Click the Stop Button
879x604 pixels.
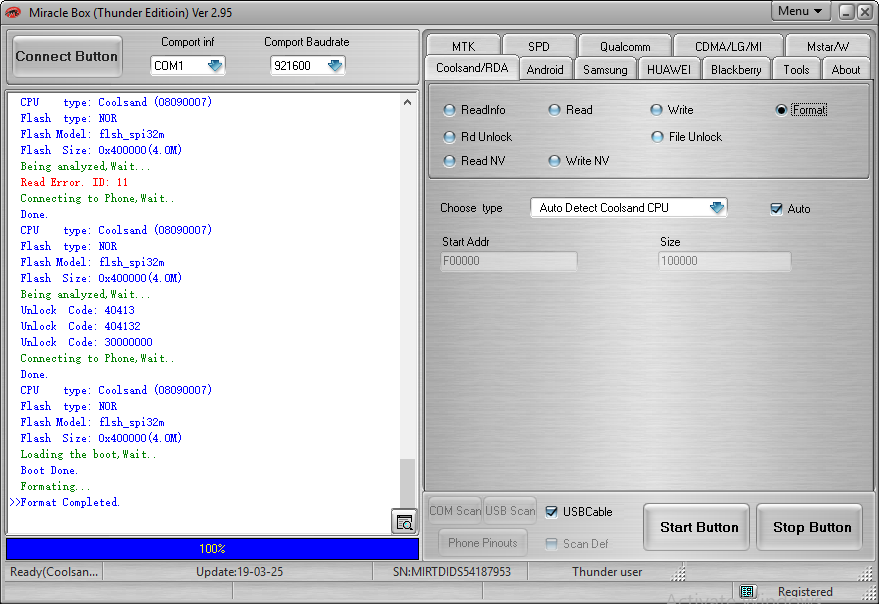(809, 527)
